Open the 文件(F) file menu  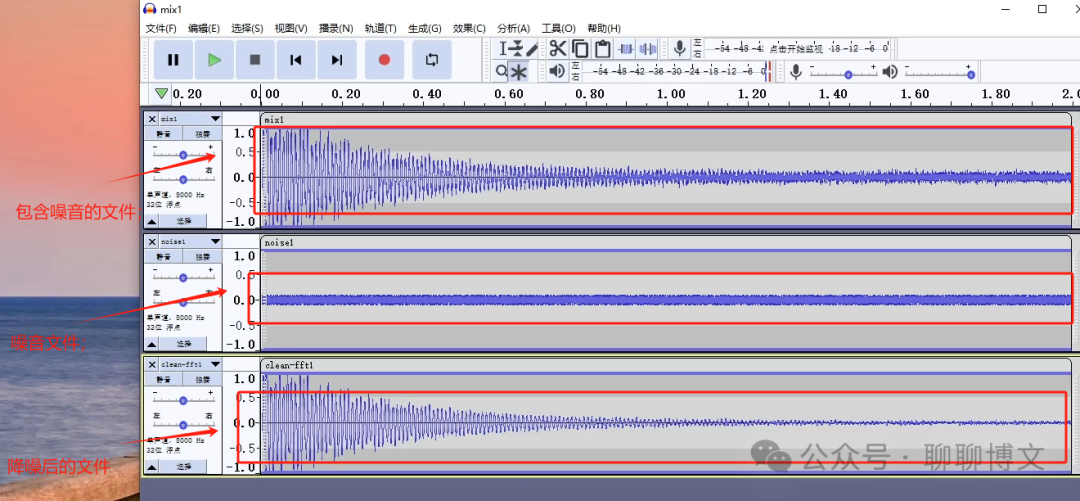(161, 28)
